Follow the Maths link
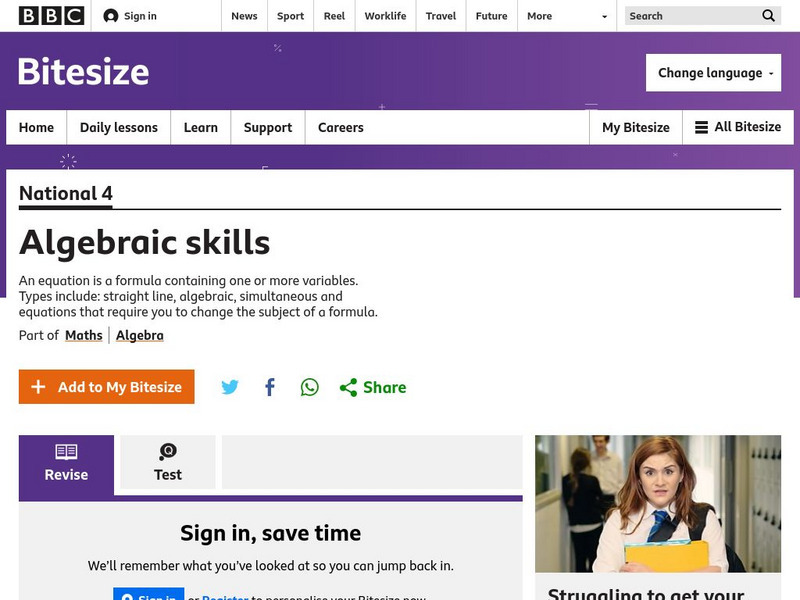The height and width of the screenshot is (600, 800). coord(84,335)
